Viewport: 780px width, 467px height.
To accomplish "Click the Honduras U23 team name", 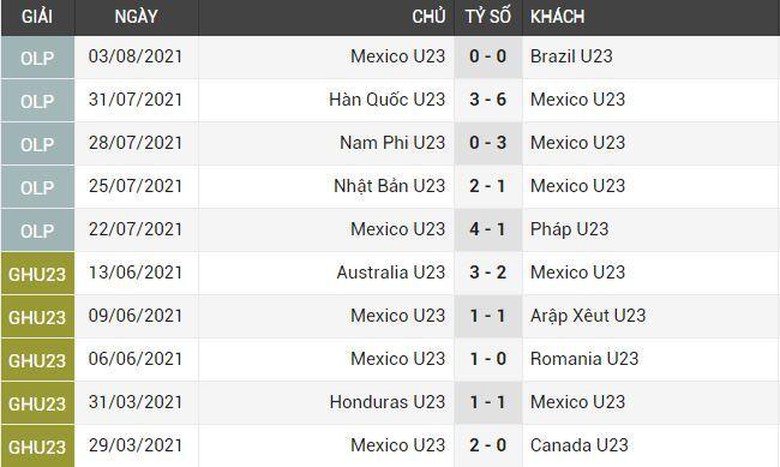I will [387, 401].
